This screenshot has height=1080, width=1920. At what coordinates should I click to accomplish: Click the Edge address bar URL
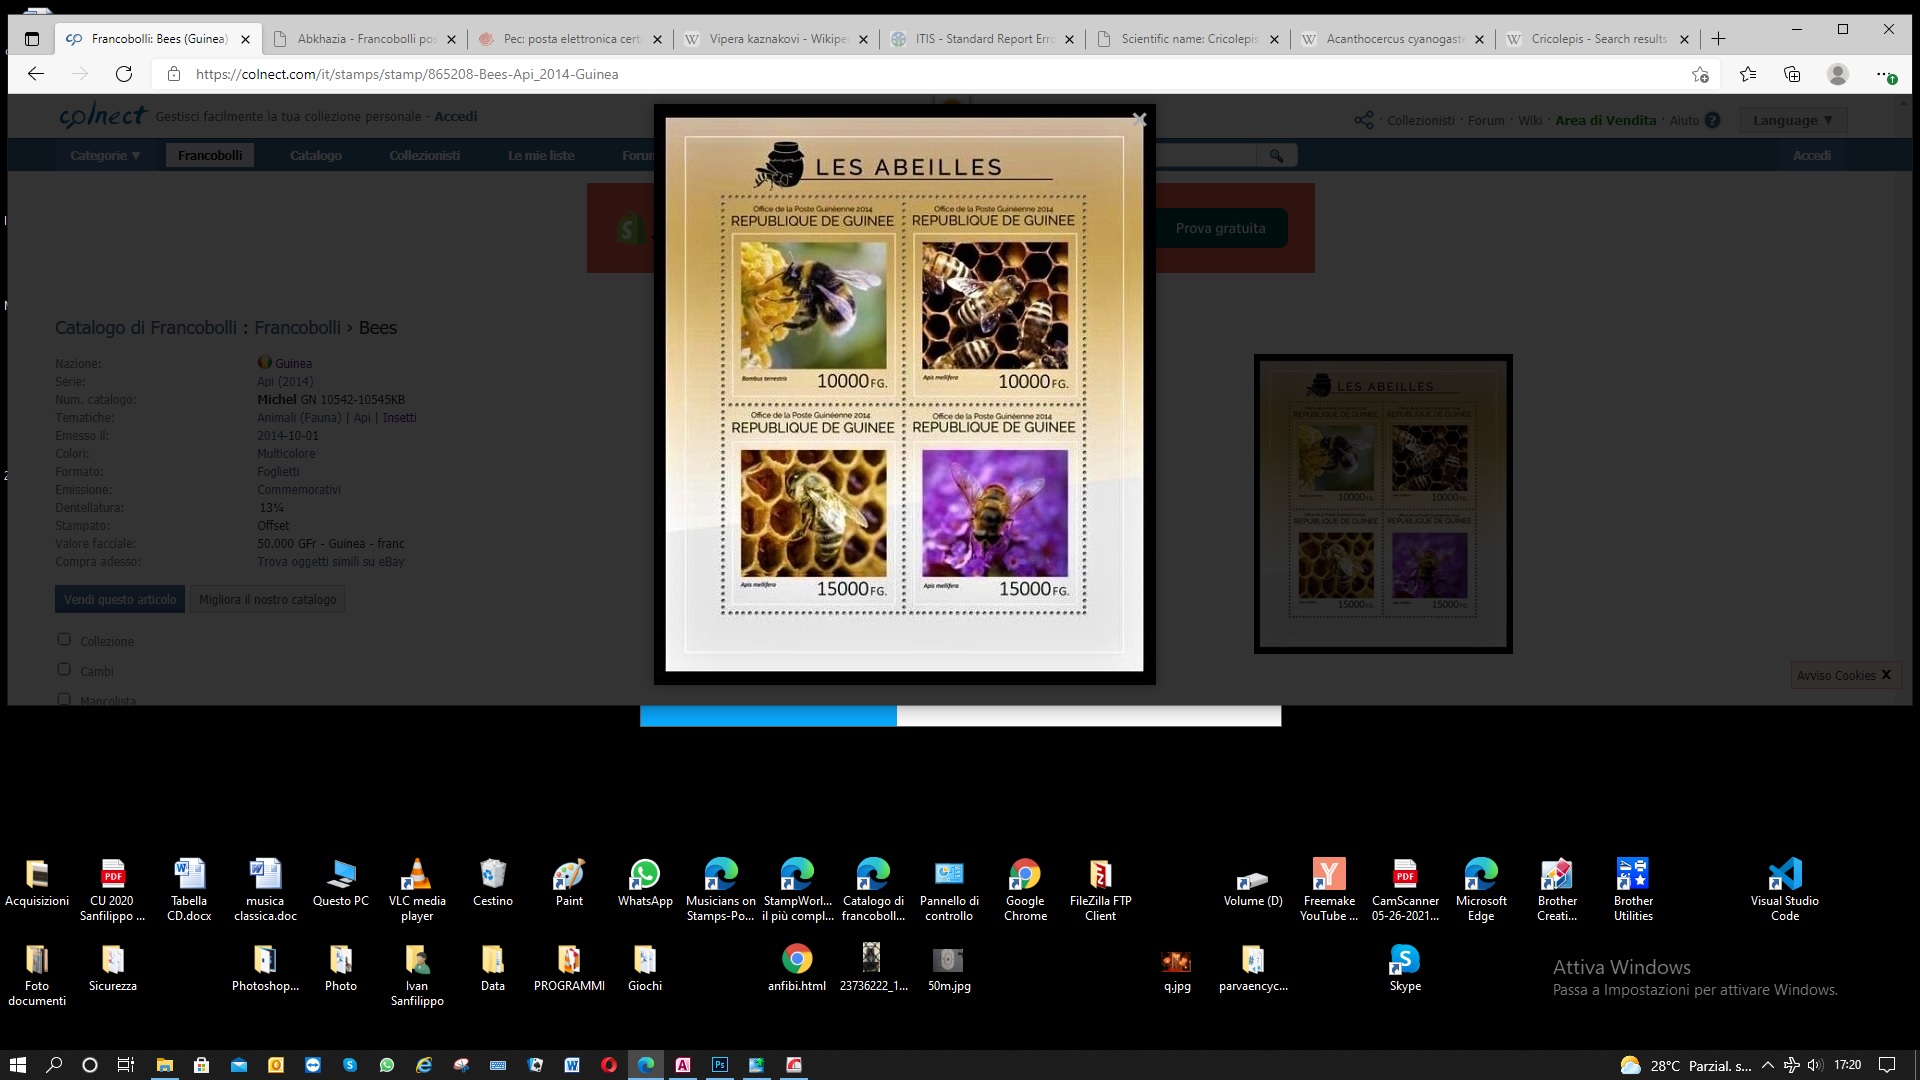[x=407, y=74]
